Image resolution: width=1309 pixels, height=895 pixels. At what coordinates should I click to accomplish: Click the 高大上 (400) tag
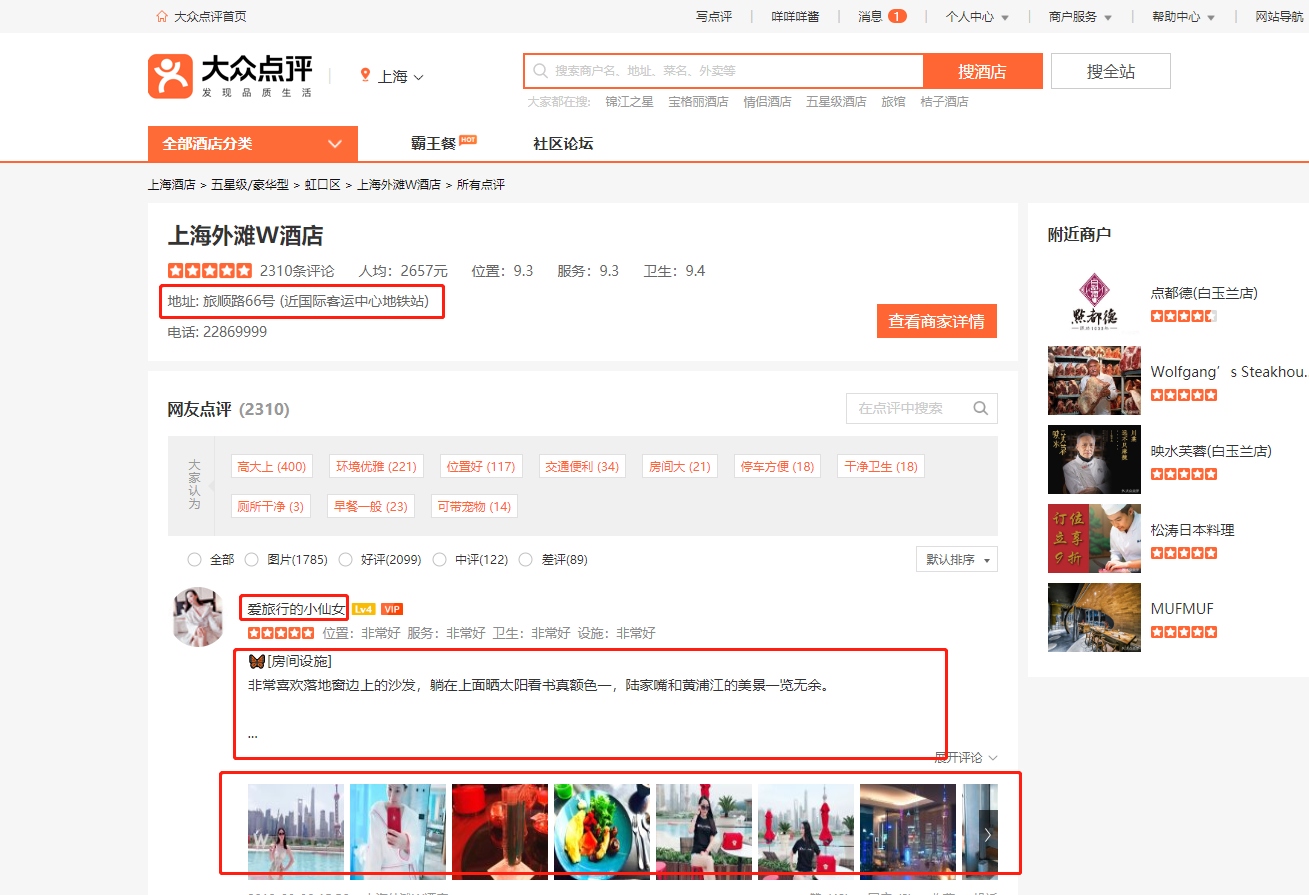click(272, 466)
